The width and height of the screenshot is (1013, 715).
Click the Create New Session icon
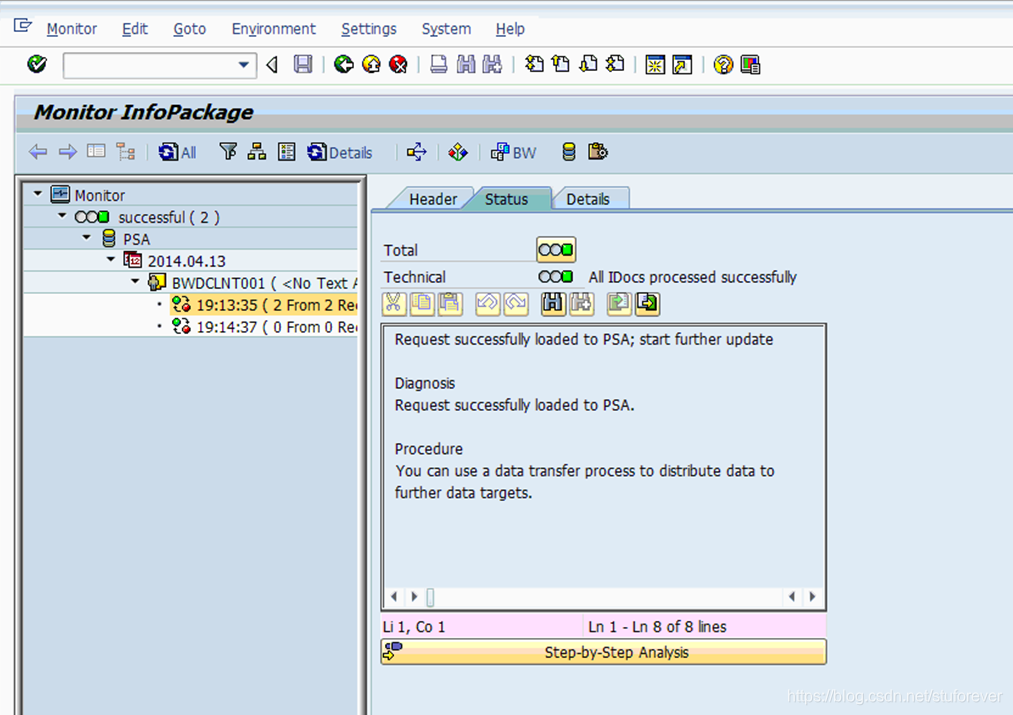[655, 65]
